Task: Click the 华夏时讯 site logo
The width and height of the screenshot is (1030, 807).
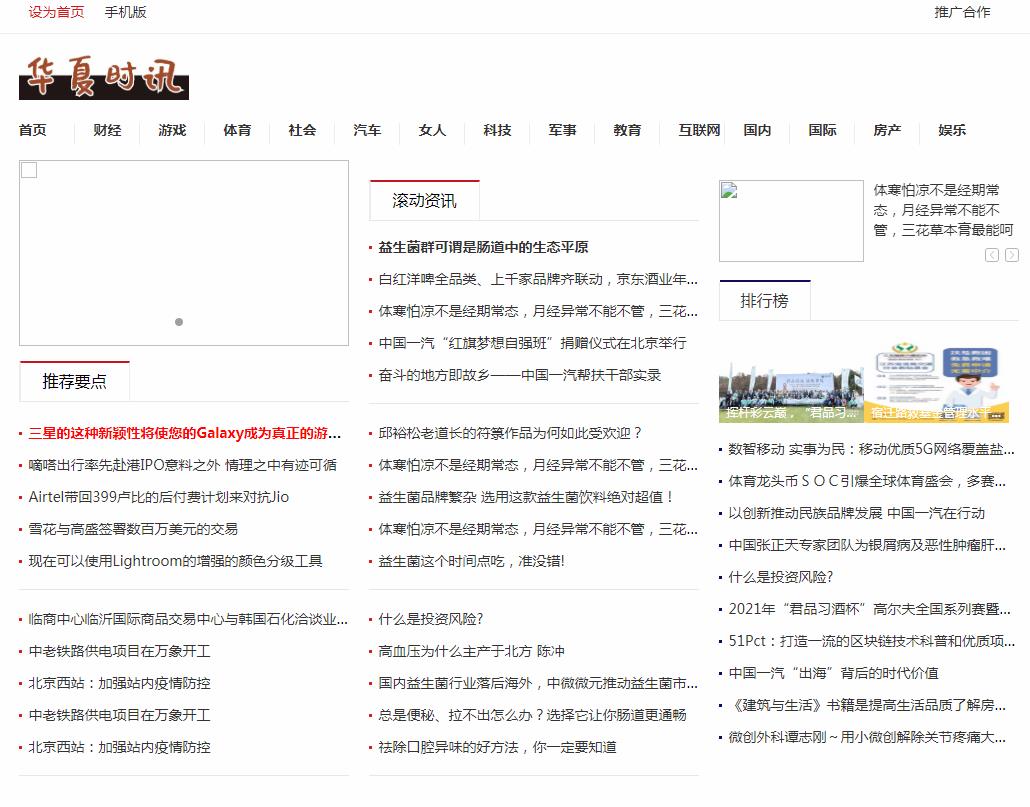Action: [104, 77]
